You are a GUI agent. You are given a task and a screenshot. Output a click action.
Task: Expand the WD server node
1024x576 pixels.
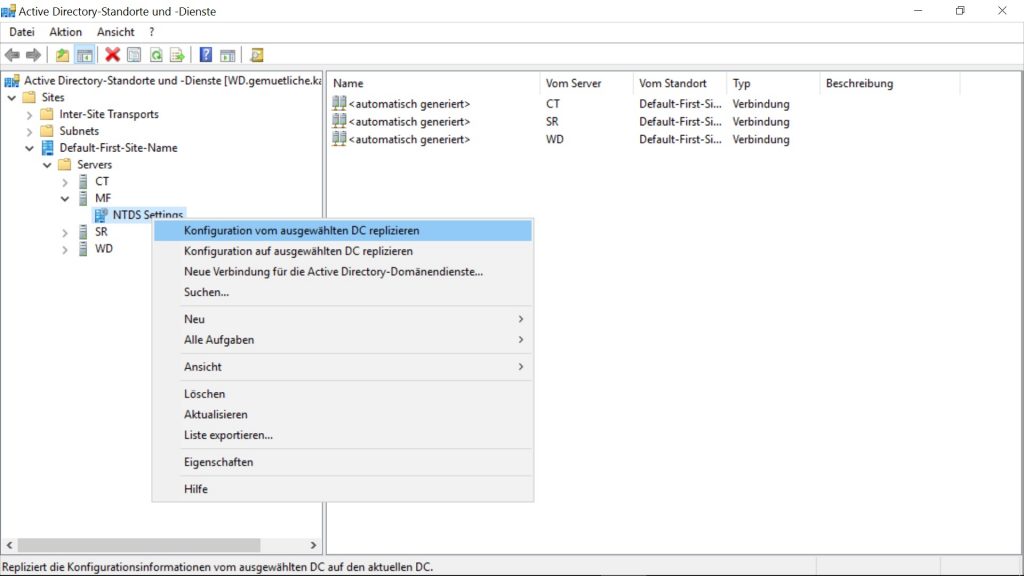coord(65,249)
